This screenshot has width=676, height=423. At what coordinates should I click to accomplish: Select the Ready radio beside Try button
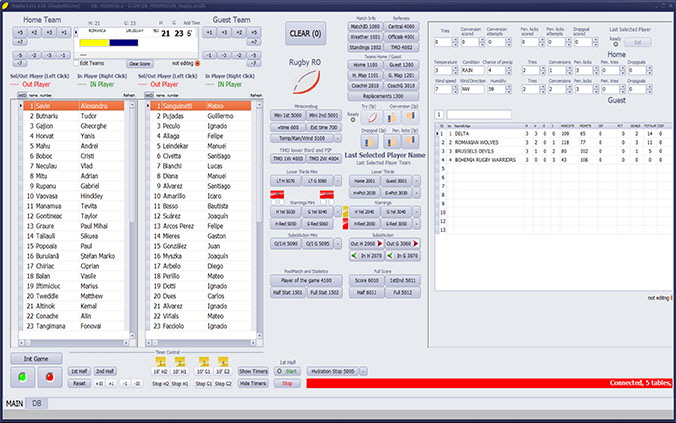click(353, 120)
